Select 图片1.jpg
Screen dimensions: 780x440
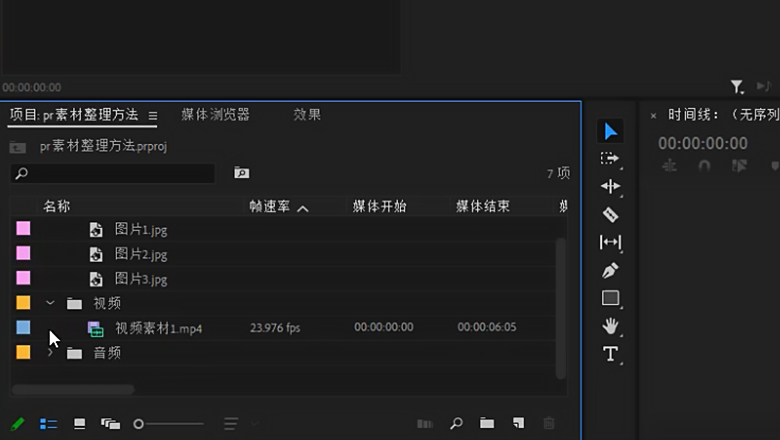pos(141,229)
